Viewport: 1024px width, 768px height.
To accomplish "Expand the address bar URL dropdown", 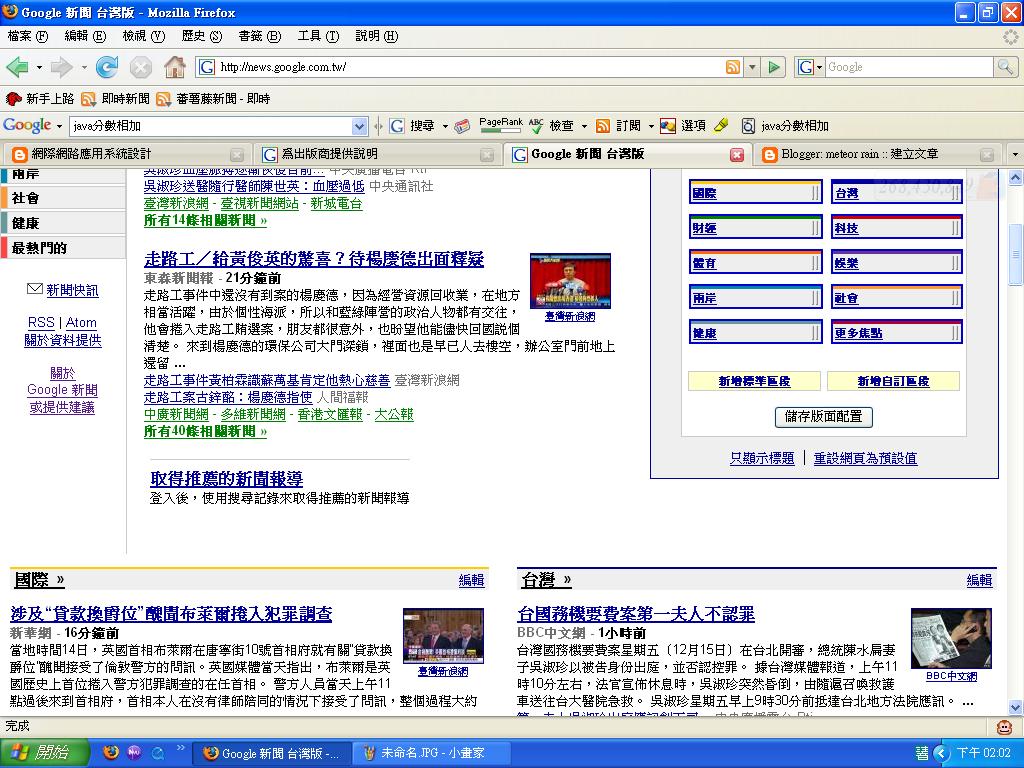I will tap(752, 67).
